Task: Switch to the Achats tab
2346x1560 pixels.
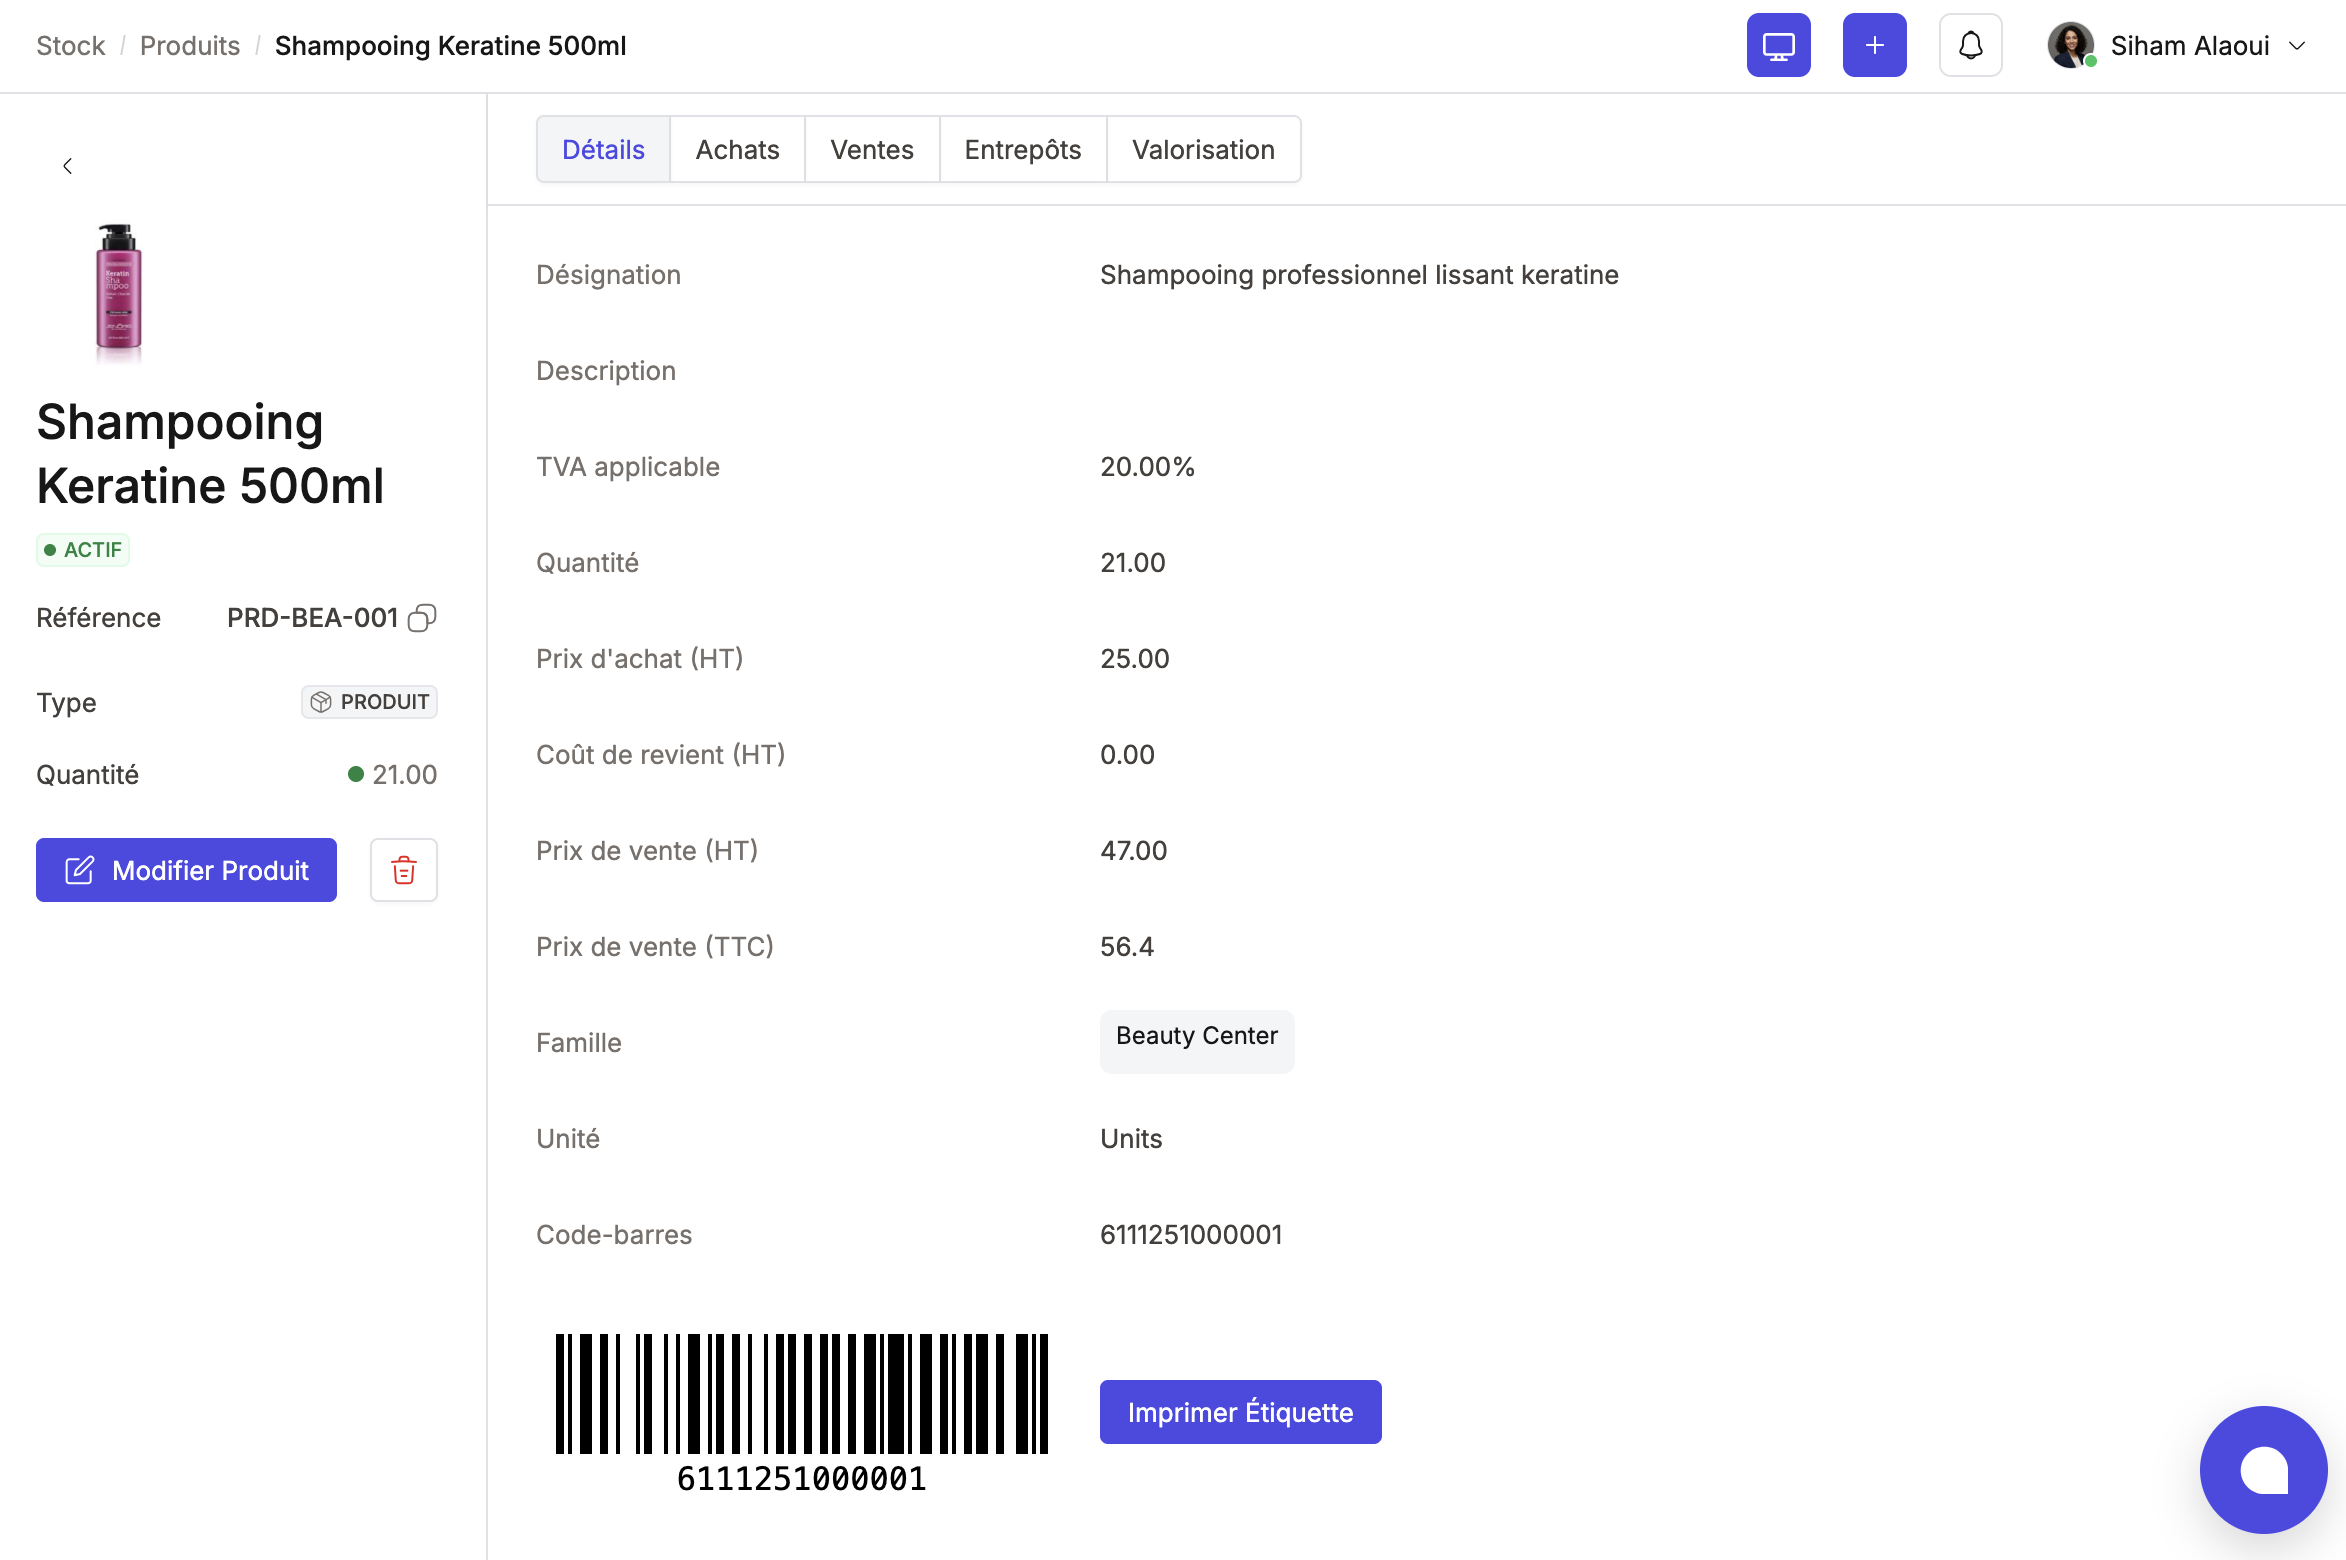Action: click(737, 150)
